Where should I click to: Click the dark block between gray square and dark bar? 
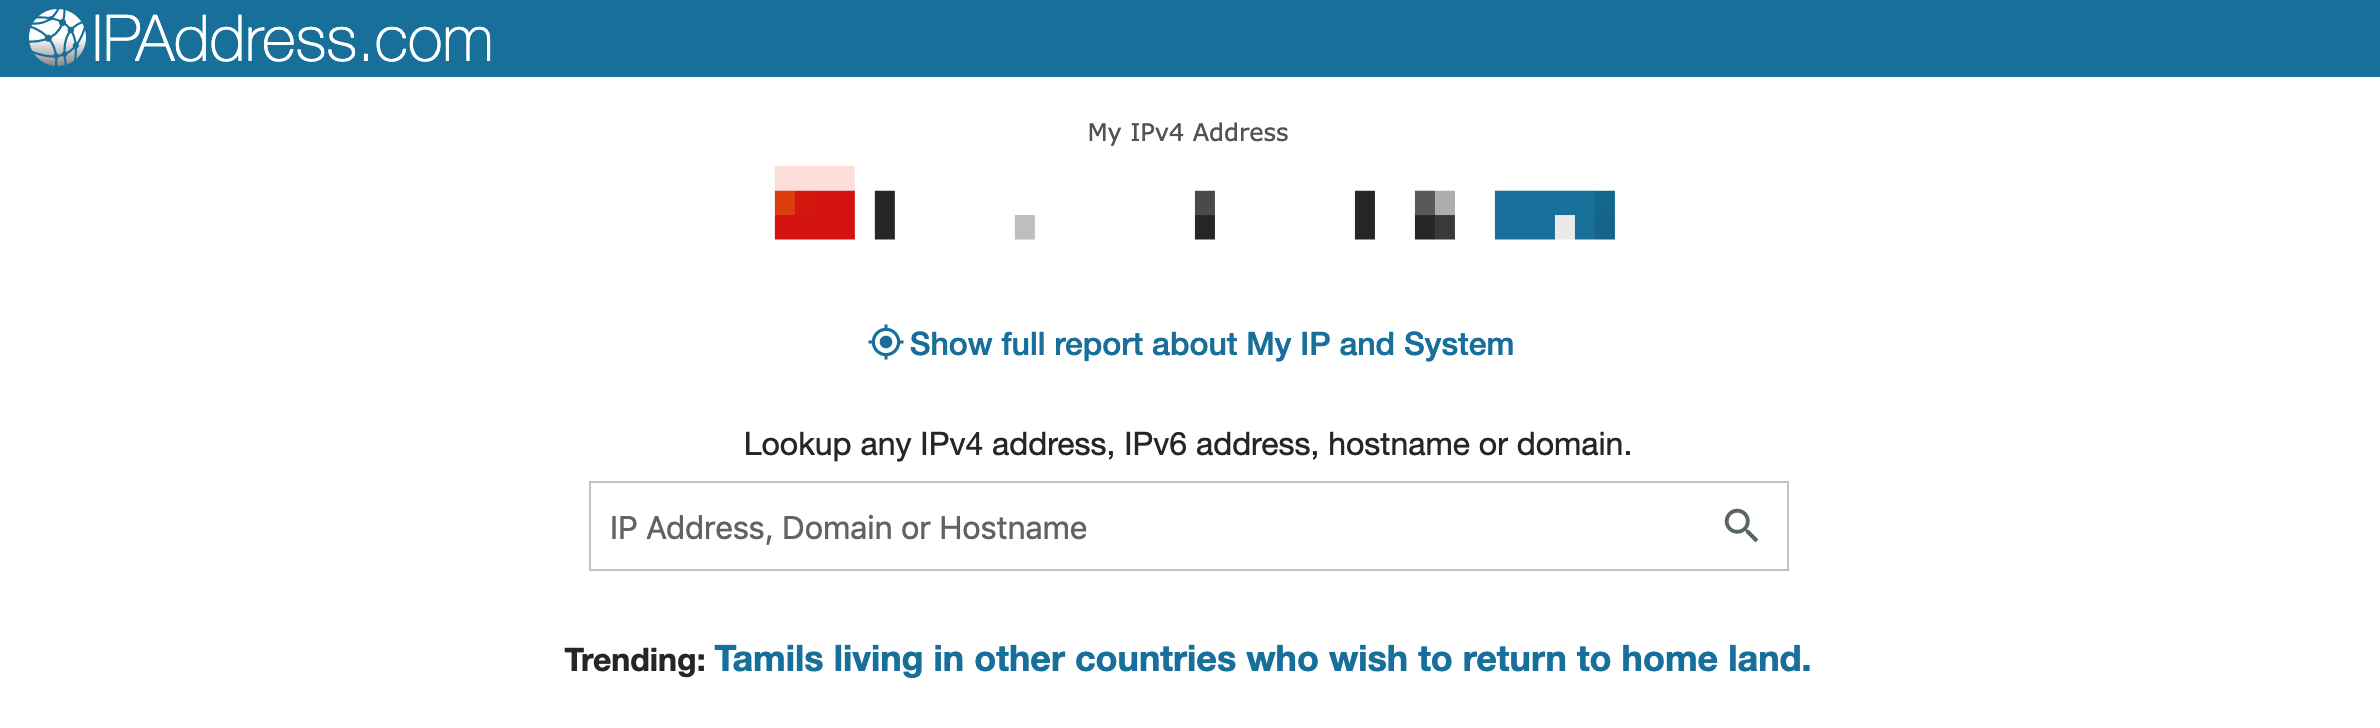(1205, 215)
